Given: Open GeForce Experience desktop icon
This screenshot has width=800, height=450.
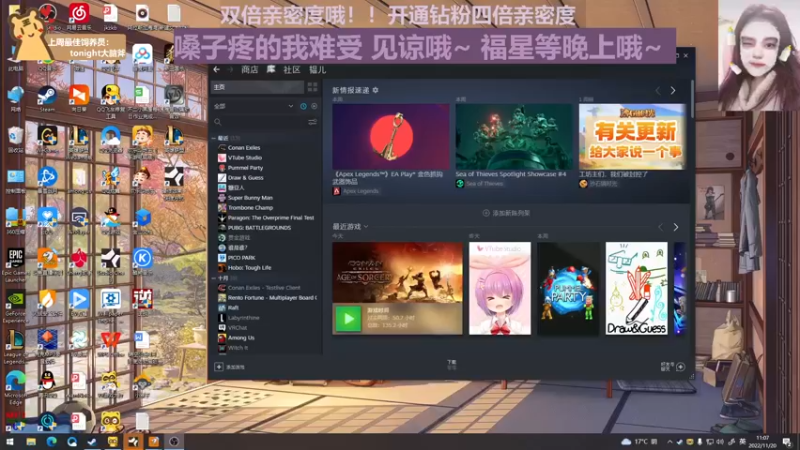Looking at the screenshot, I should pyautogui.click(x=15, y=307).
